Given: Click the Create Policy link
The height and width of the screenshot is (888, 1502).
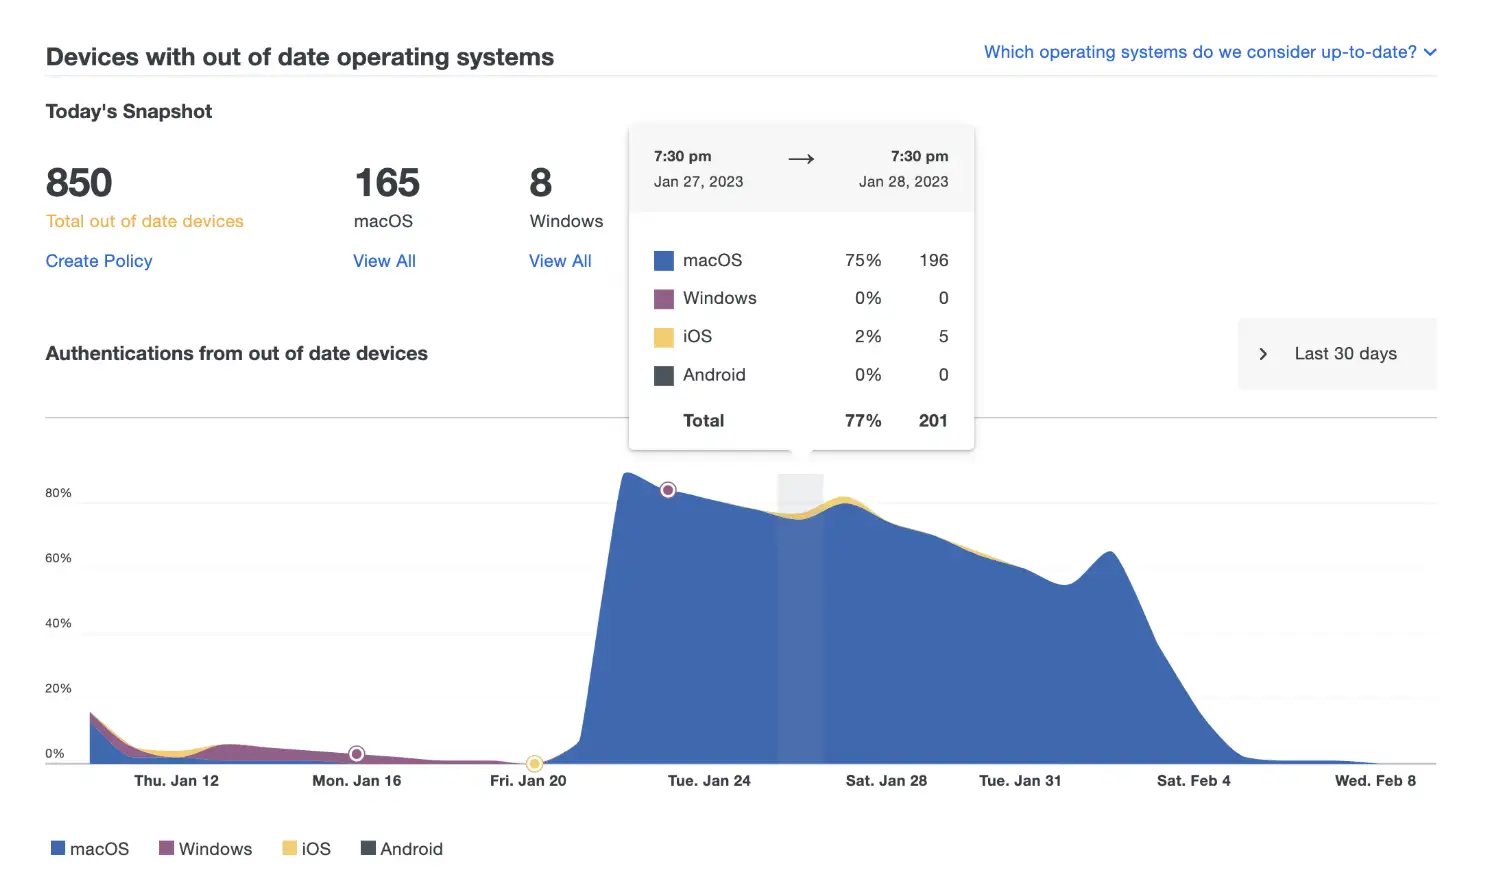Looking at the screenshot, I should click(x=98, y=261).
